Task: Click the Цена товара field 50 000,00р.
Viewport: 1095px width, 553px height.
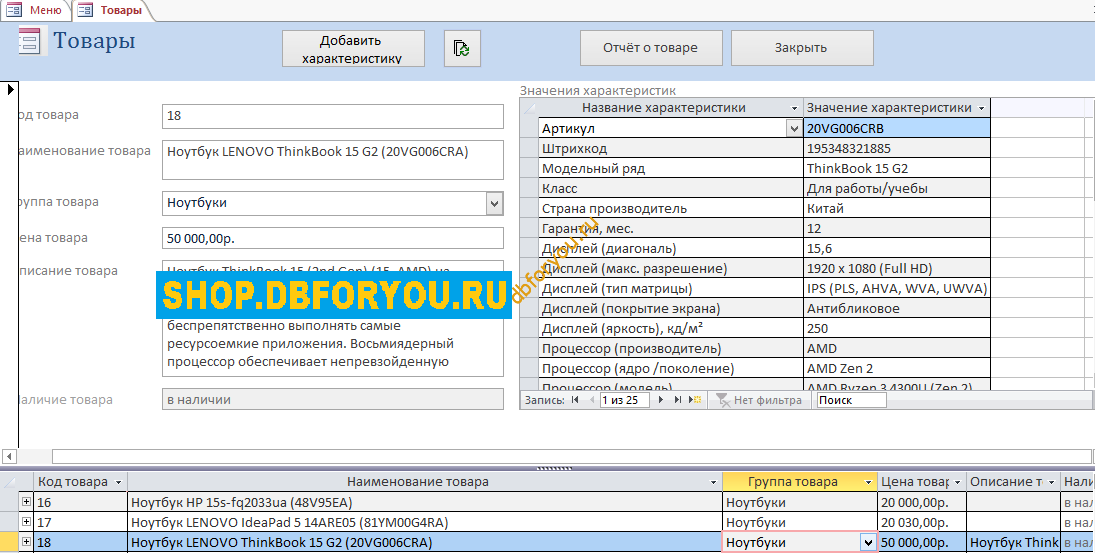Action: point(332,238)
